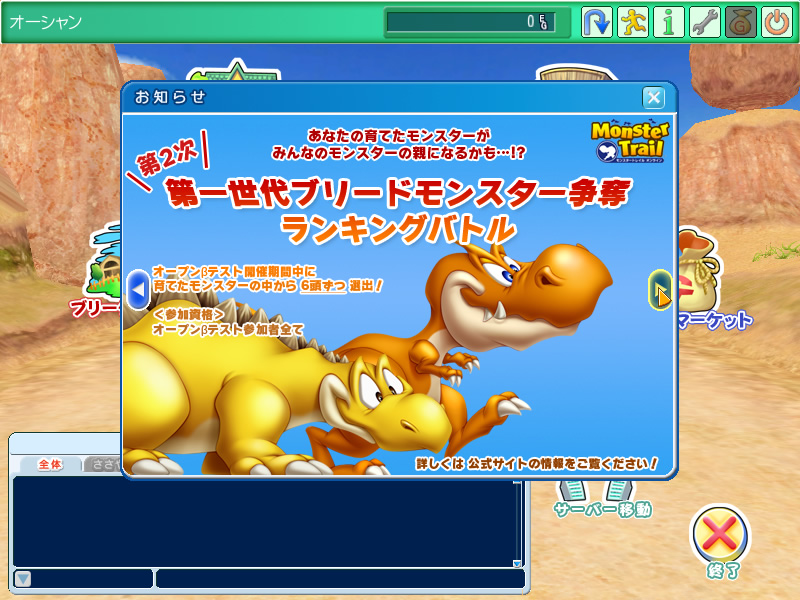Open the green information icon
800x600 pixels.
tap(668, 22)
